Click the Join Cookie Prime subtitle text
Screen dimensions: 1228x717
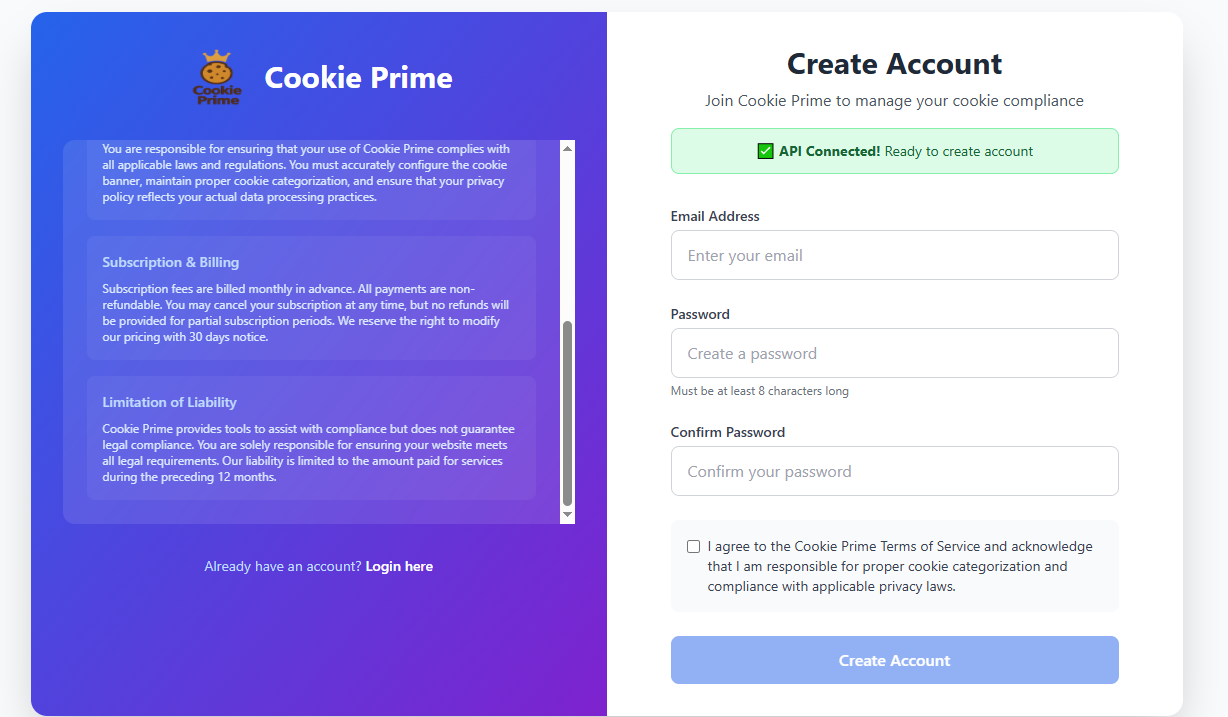pos(894,101)
